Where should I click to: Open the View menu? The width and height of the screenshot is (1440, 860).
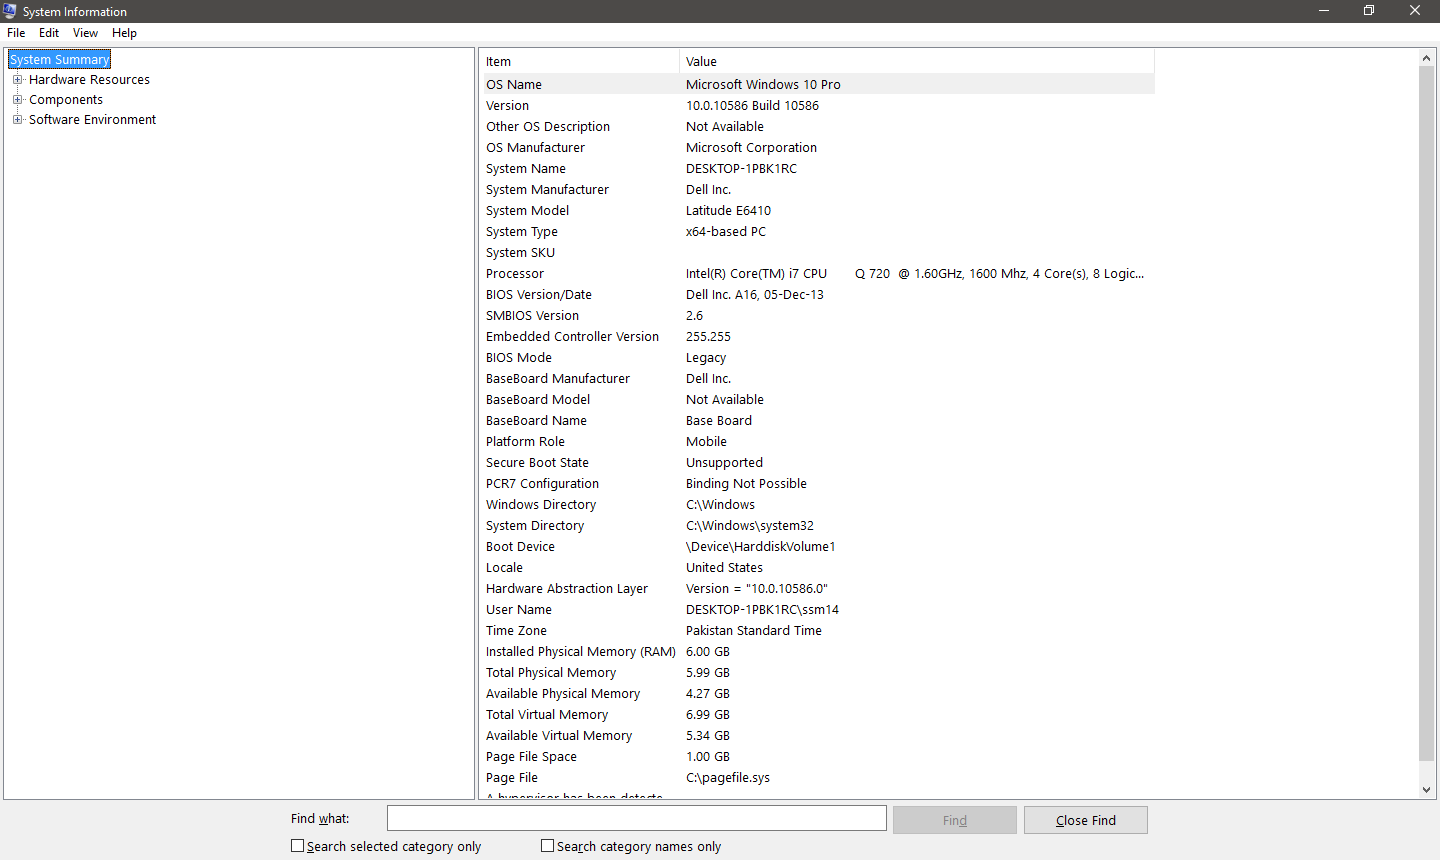point(85,33)
